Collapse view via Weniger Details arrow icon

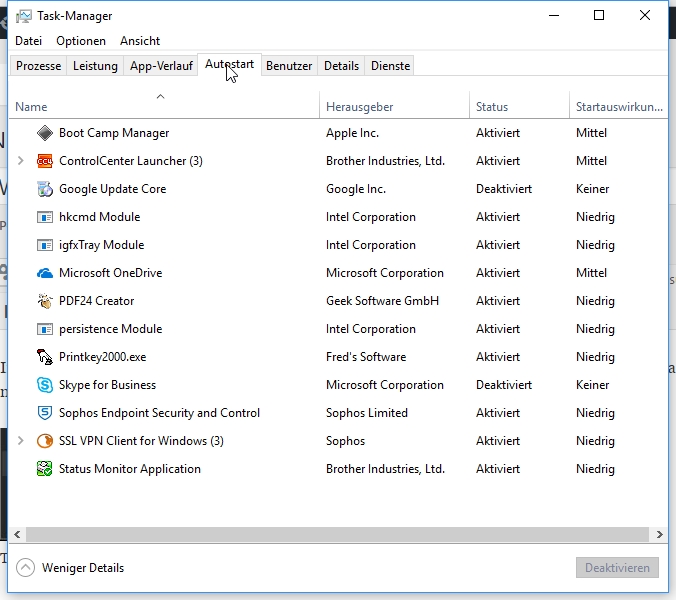coord(25,568)
